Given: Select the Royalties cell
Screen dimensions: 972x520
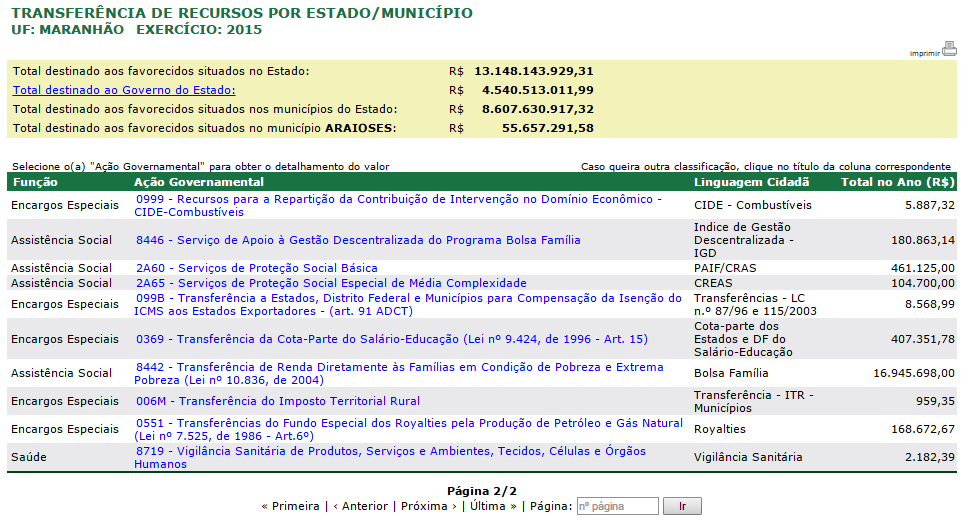Looking at the screenshot, I should click(720, 429).
